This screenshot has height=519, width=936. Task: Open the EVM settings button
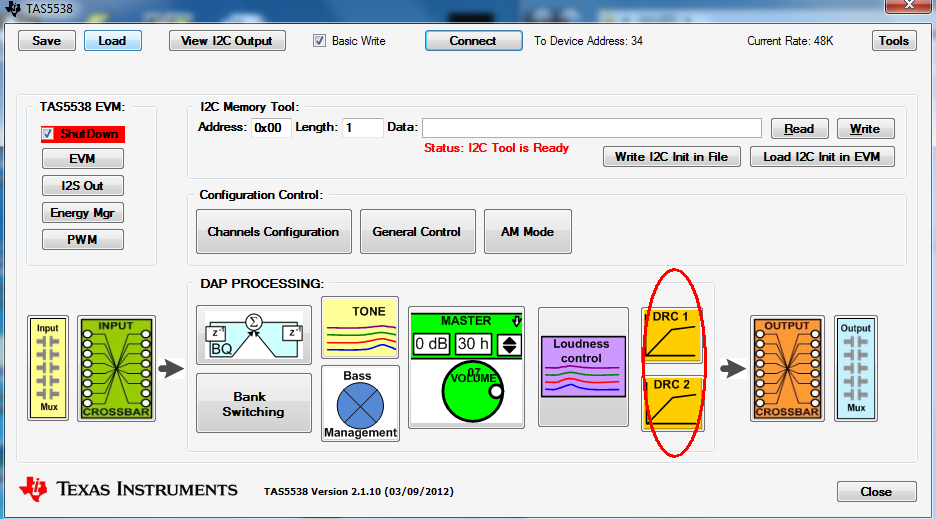pyautogui.click(x=82, y=159)
